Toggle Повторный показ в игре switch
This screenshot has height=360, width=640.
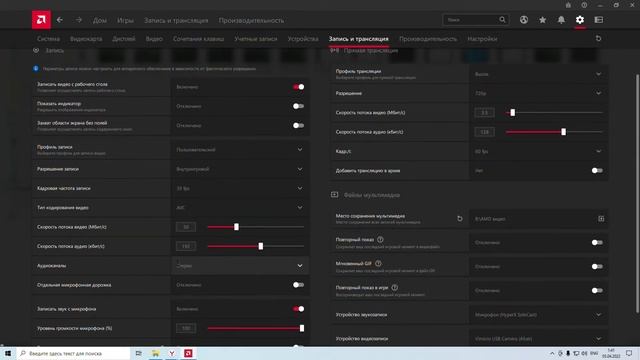[x=597, y=291]
